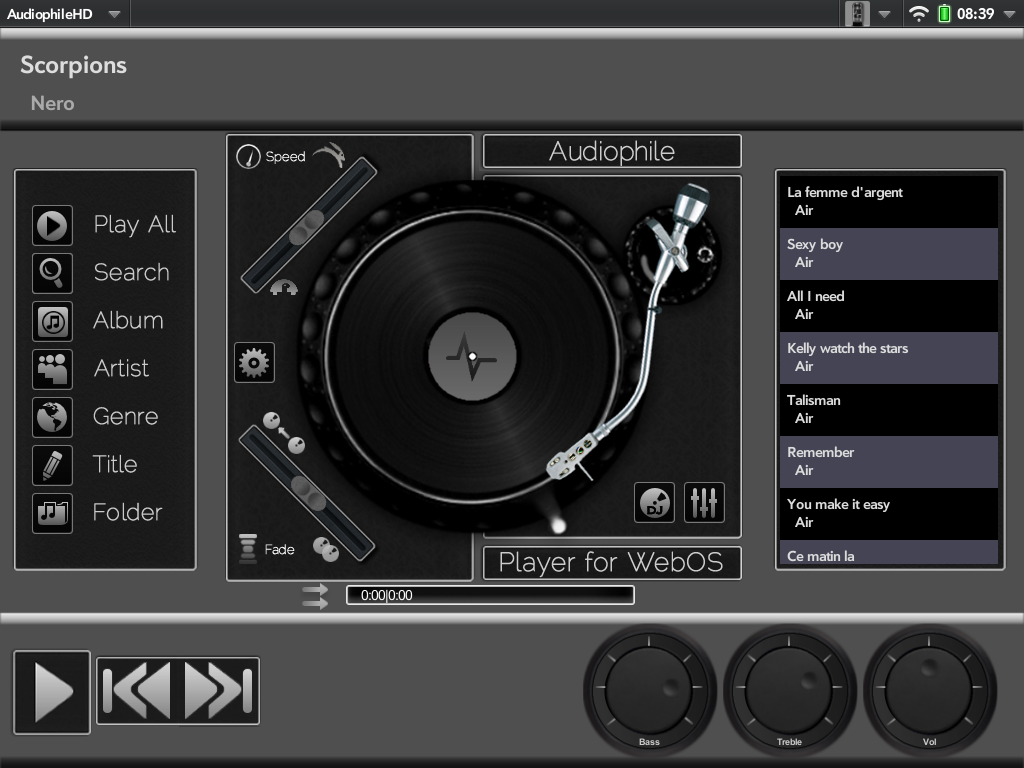Click the Audiophile title banner
The image size is (1024, 768).
click(x=612, y=152)
